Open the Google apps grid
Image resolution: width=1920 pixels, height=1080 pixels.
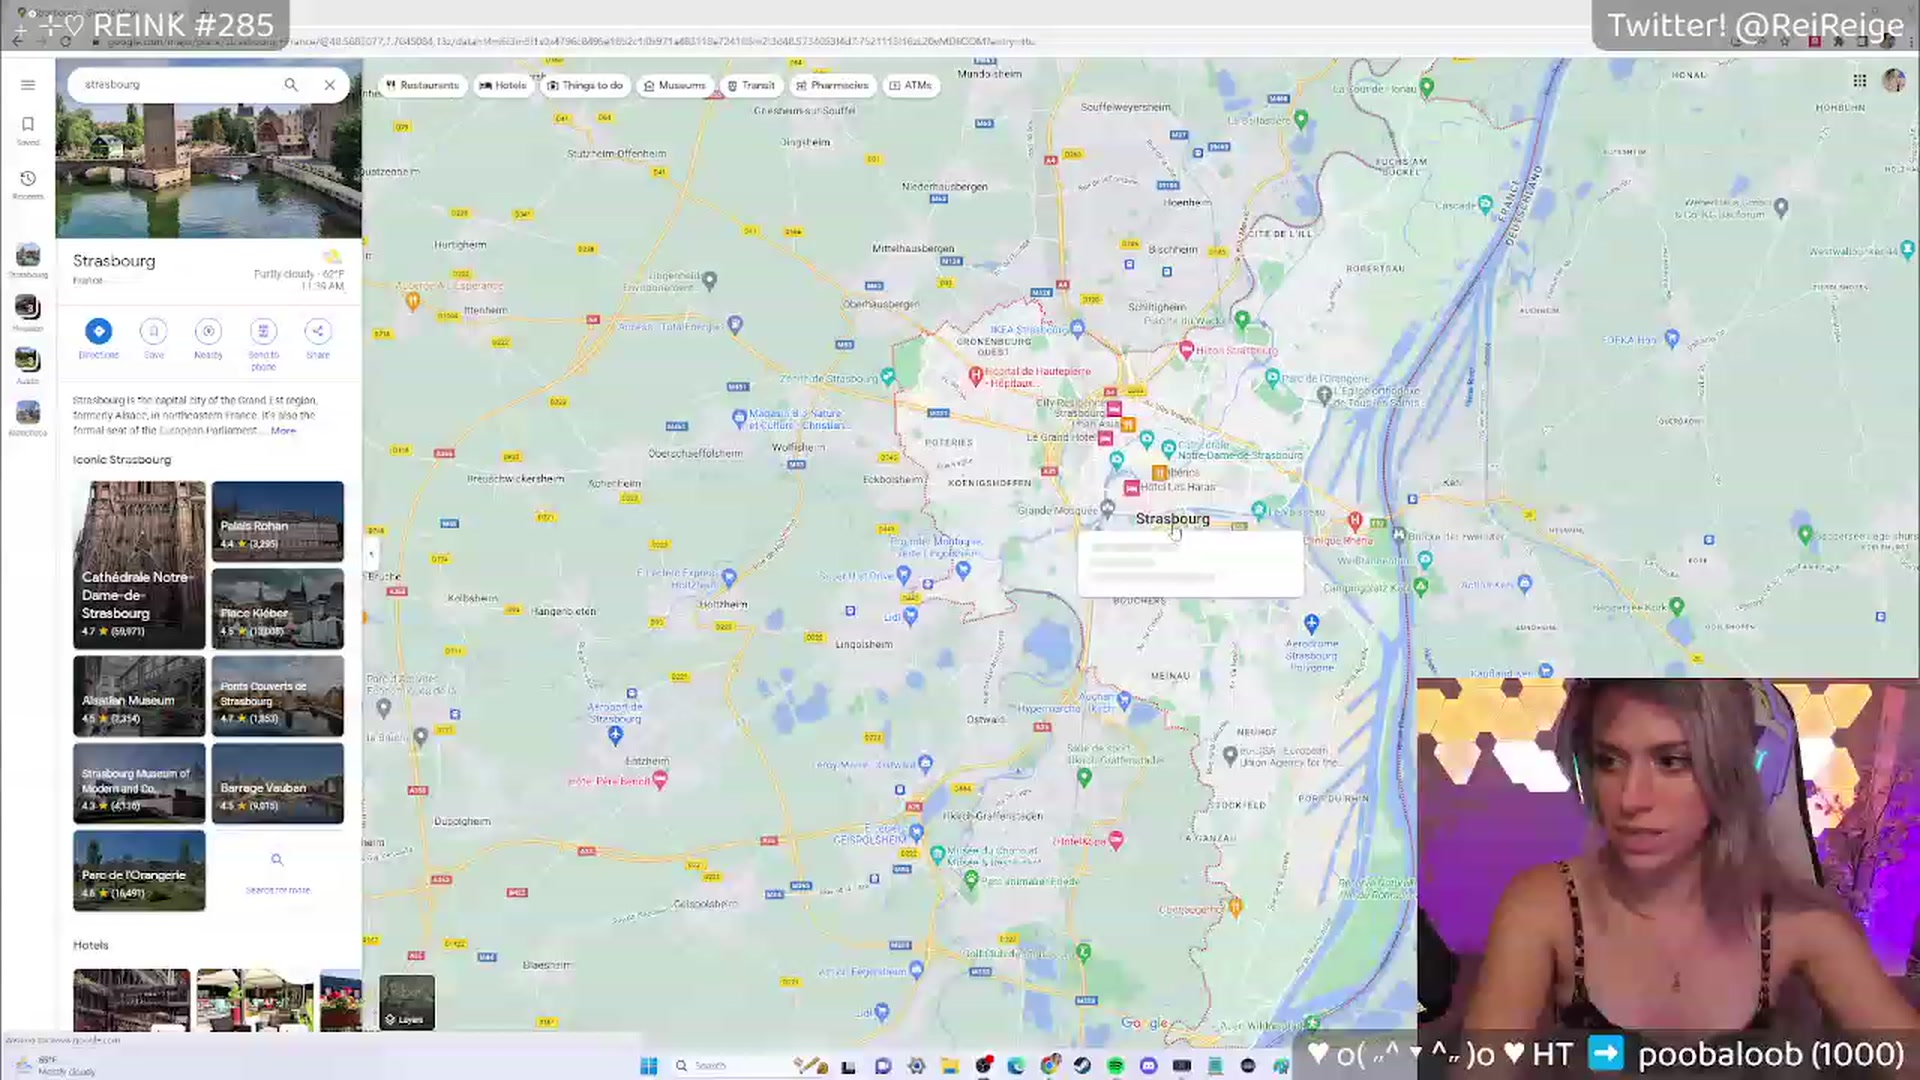point(1860,81)
